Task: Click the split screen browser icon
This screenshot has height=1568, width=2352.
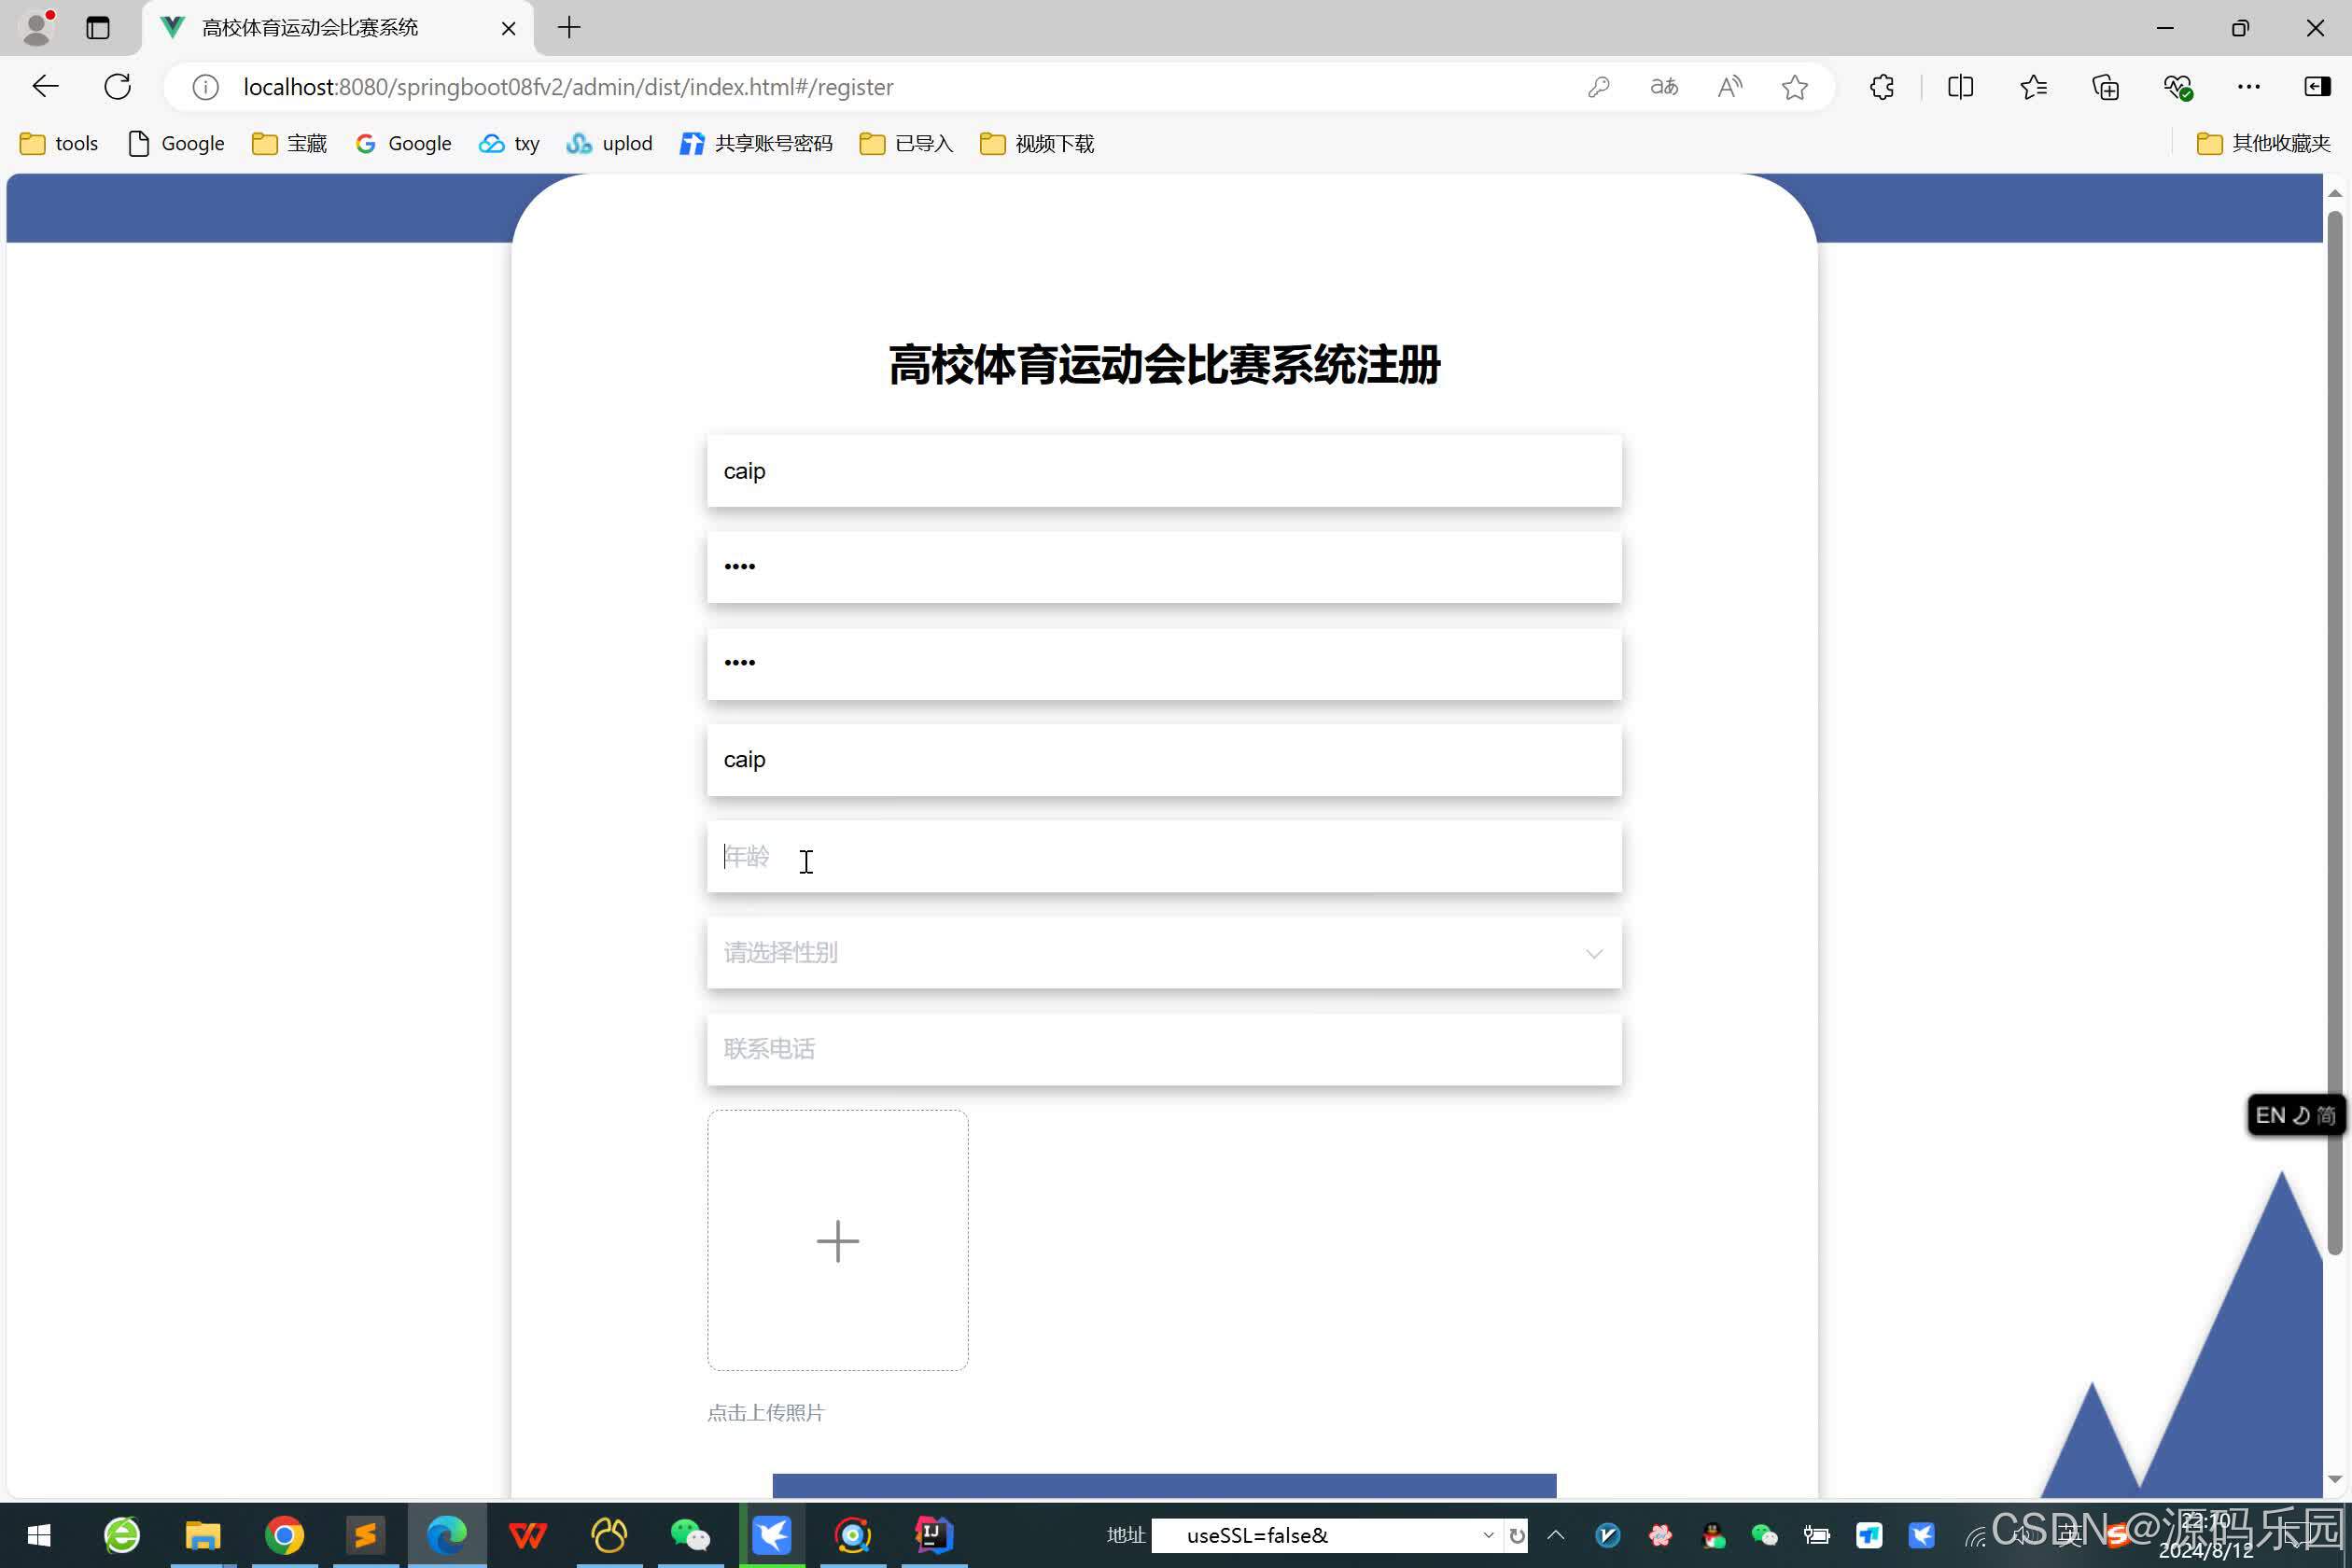Action: pos(1960,87)
